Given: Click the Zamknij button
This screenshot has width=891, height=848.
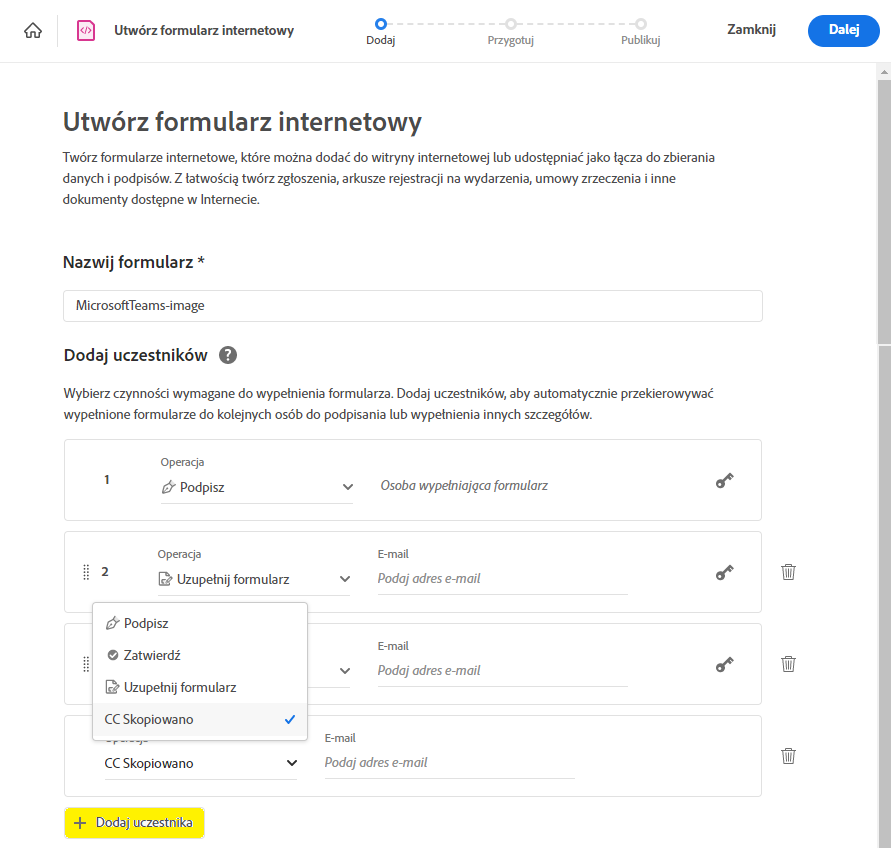Looking at the screenshot, I should coord(751,30).
